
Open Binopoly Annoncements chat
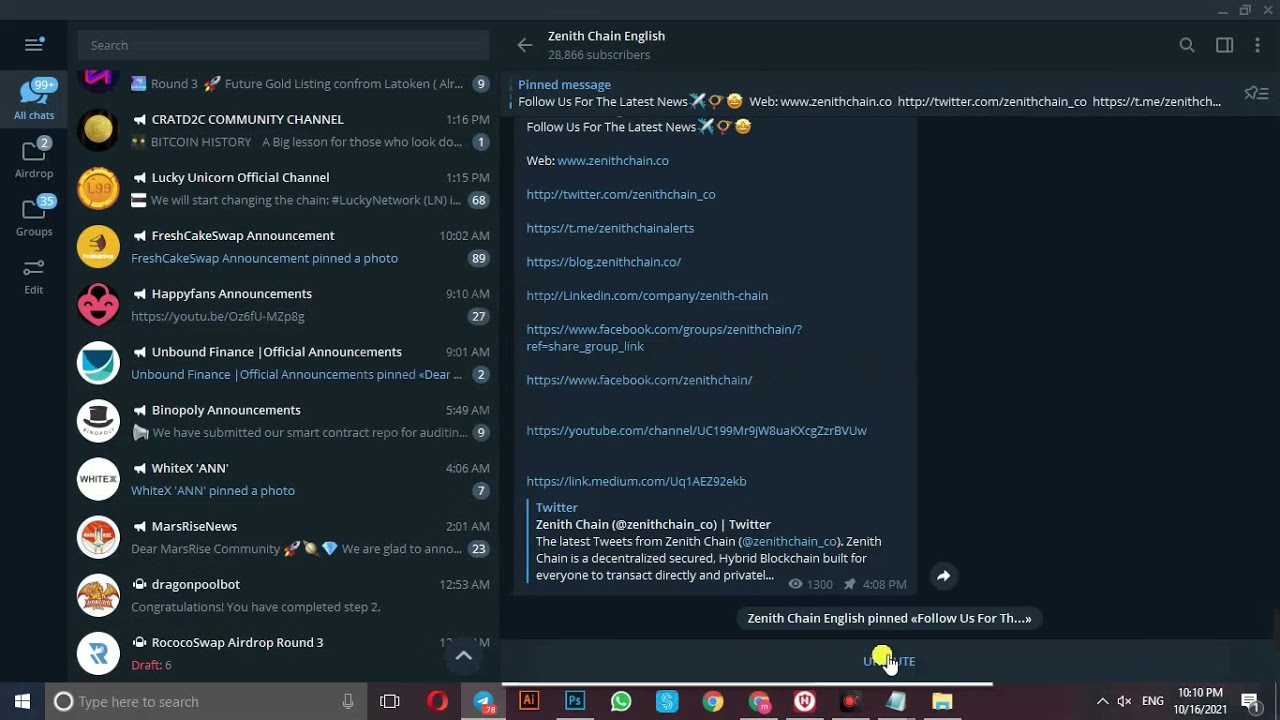click(x=283, y=421)
